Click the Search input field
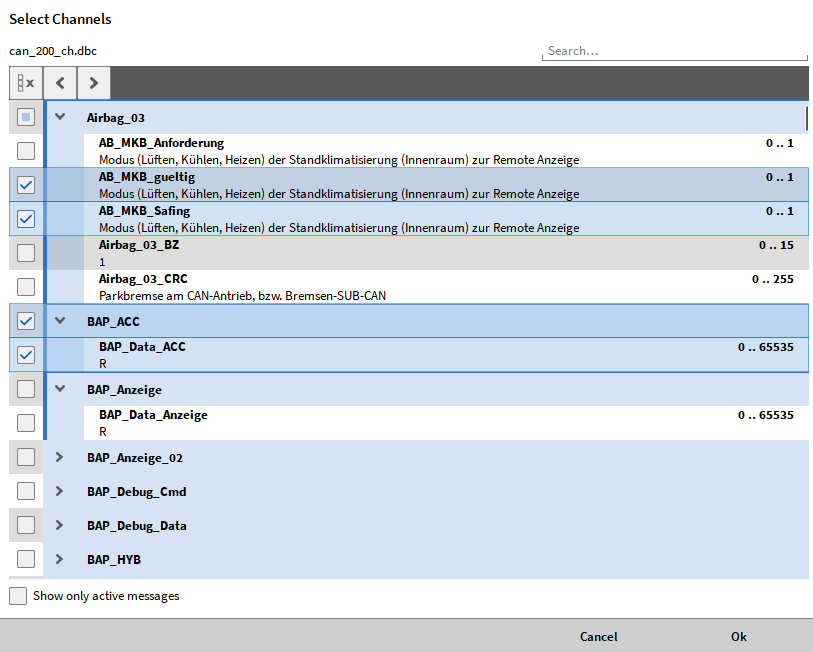Image resolution: width=813 pixels, height=652 pixels. click(x=674, y=51)
